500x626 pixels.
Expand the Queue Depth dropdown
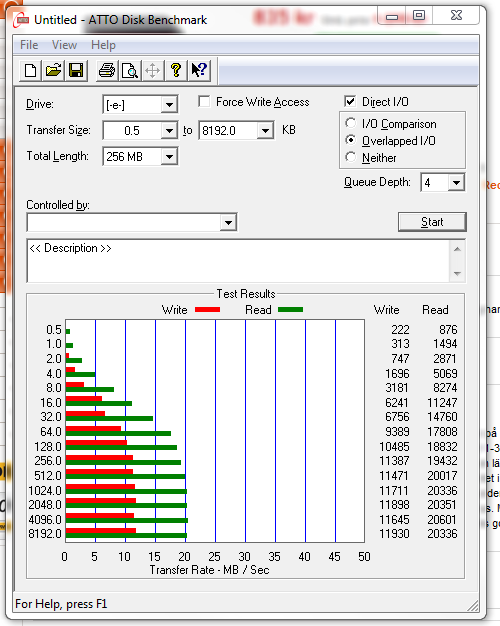pos(456,183)
